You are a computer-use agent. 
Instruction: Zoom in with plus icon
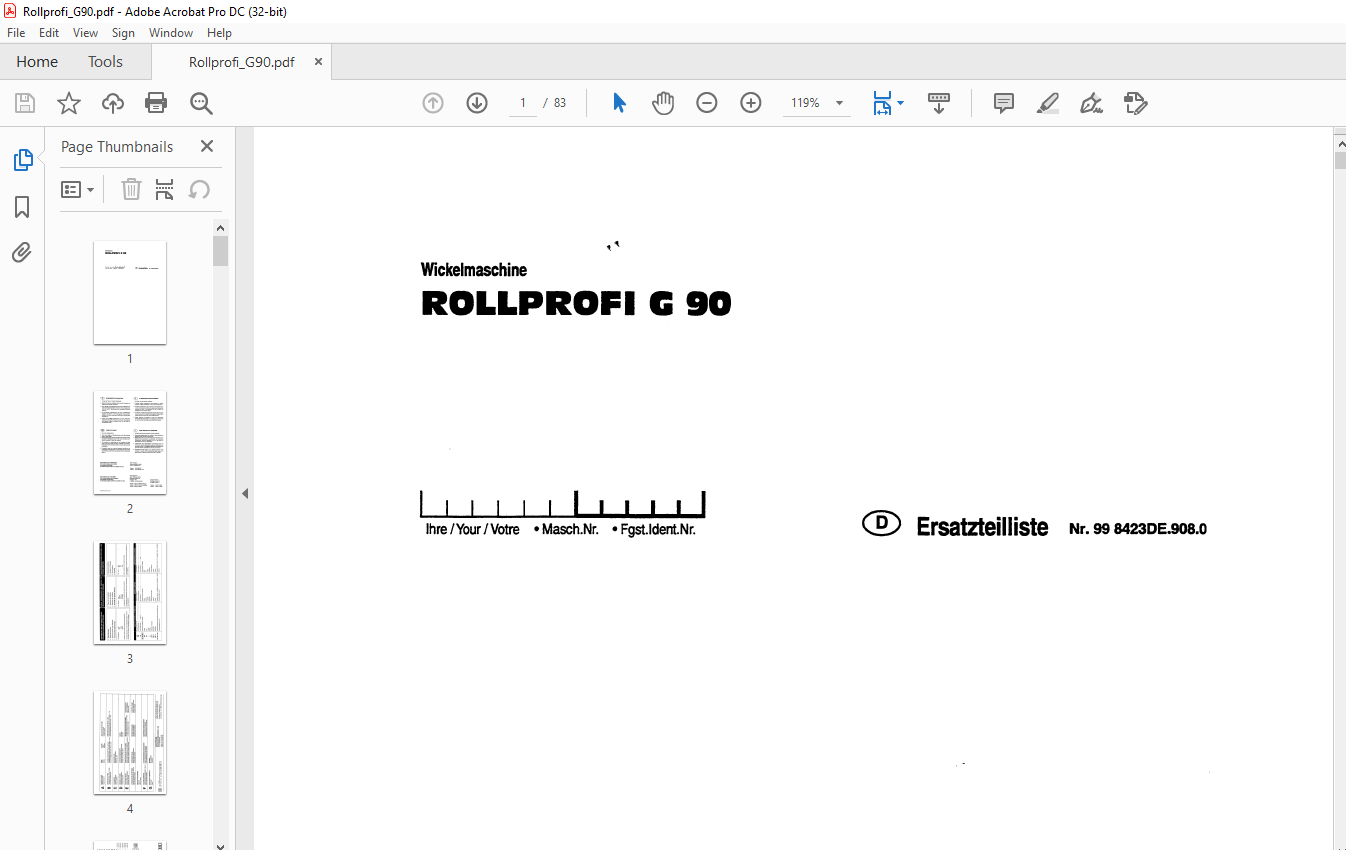click(751, 103)
